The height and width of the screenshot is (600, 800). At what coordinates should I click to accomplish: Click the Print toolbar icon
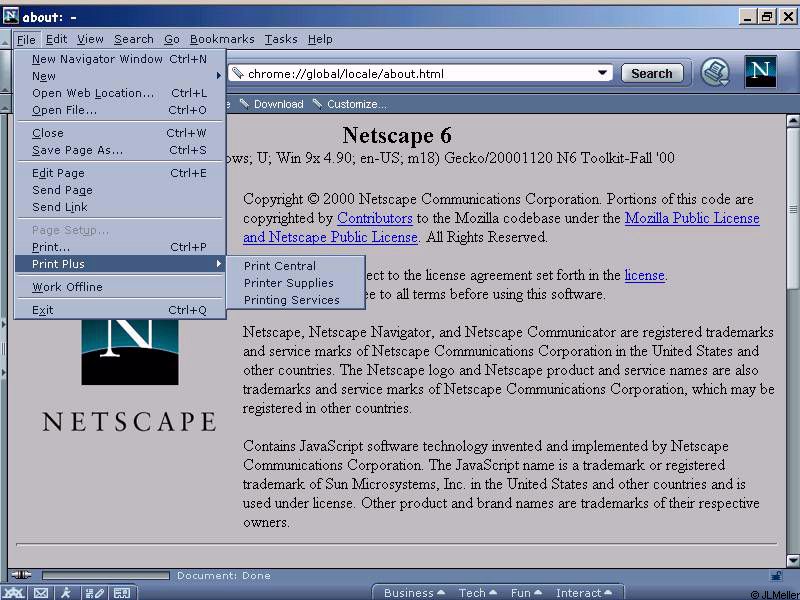point(715,72)
